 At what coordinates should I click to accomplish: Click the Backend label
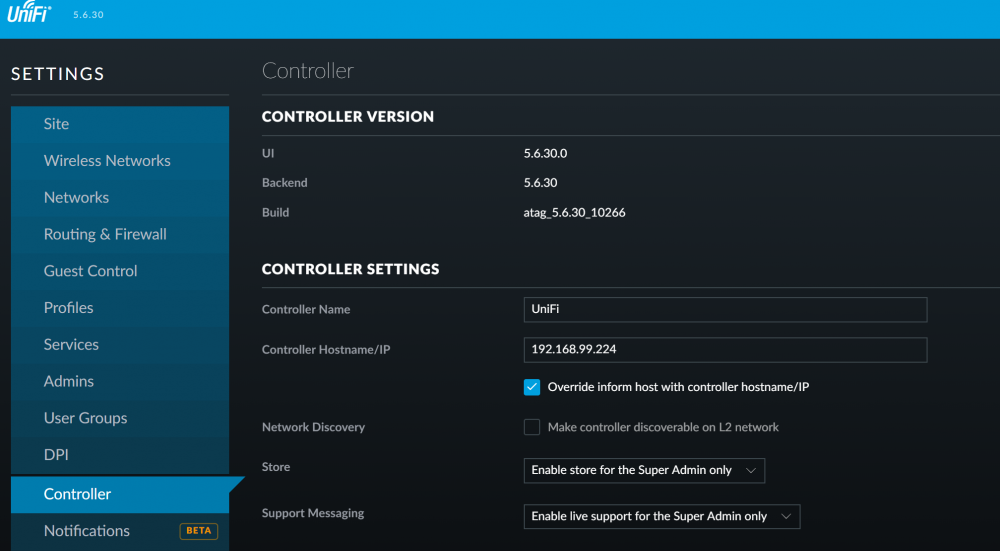pyautogui.click(x=284, y=182)
